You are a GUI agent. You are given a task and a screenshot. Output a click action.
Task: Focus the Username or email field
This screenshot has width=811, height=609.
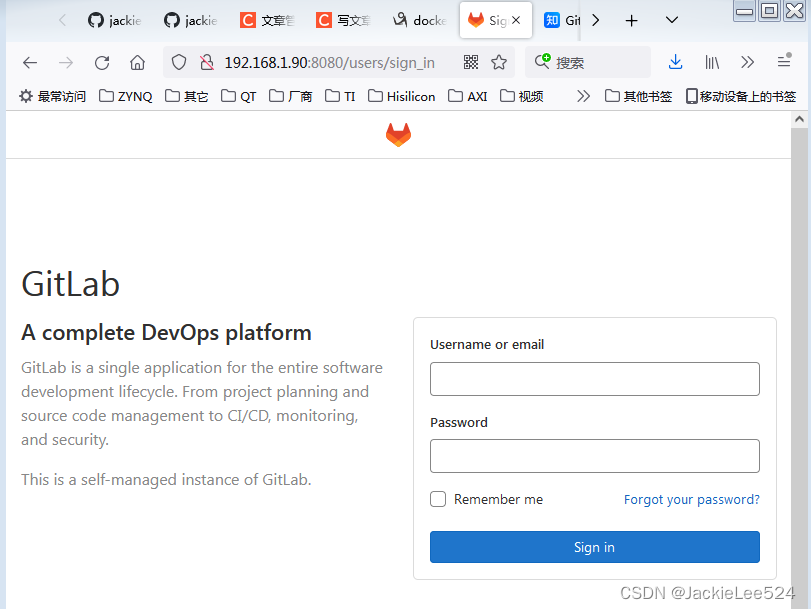click(x=595, y=379)
